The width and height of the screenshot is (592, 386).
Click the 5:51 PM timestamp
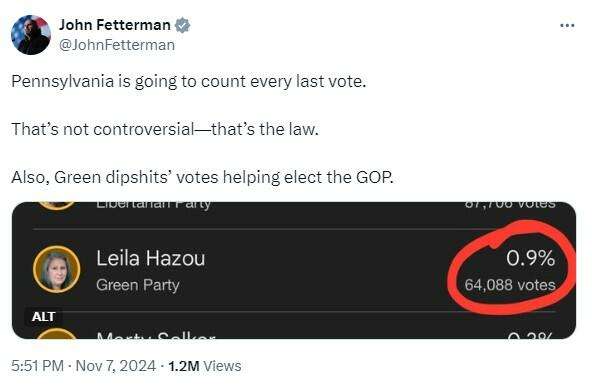(x=37, y=366)
